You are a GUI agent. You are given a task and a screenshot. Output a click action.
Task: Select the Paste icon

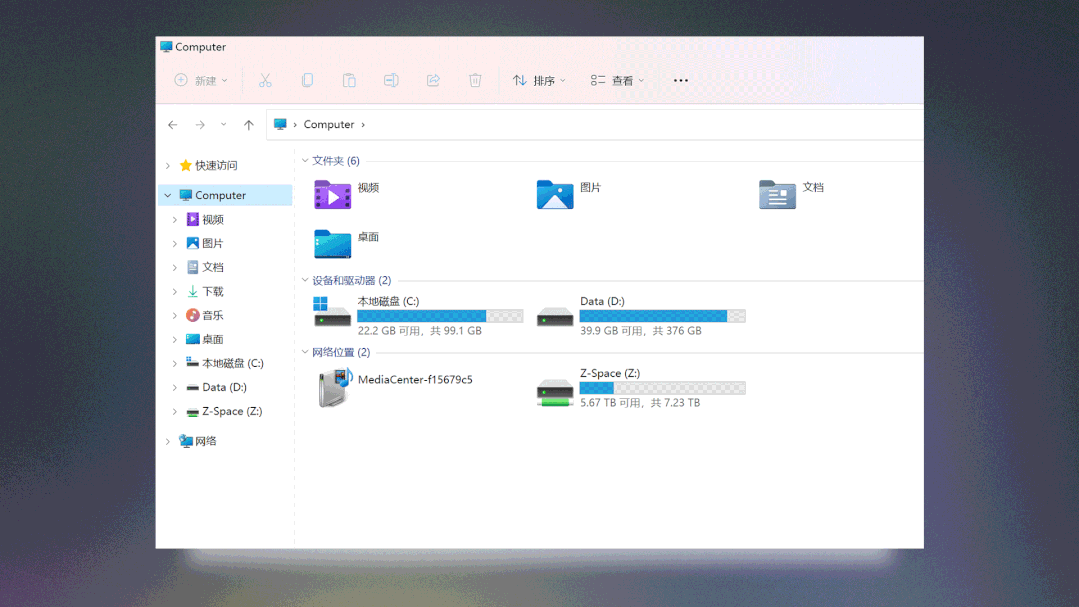pyautogui.click(x=349, y=80)
